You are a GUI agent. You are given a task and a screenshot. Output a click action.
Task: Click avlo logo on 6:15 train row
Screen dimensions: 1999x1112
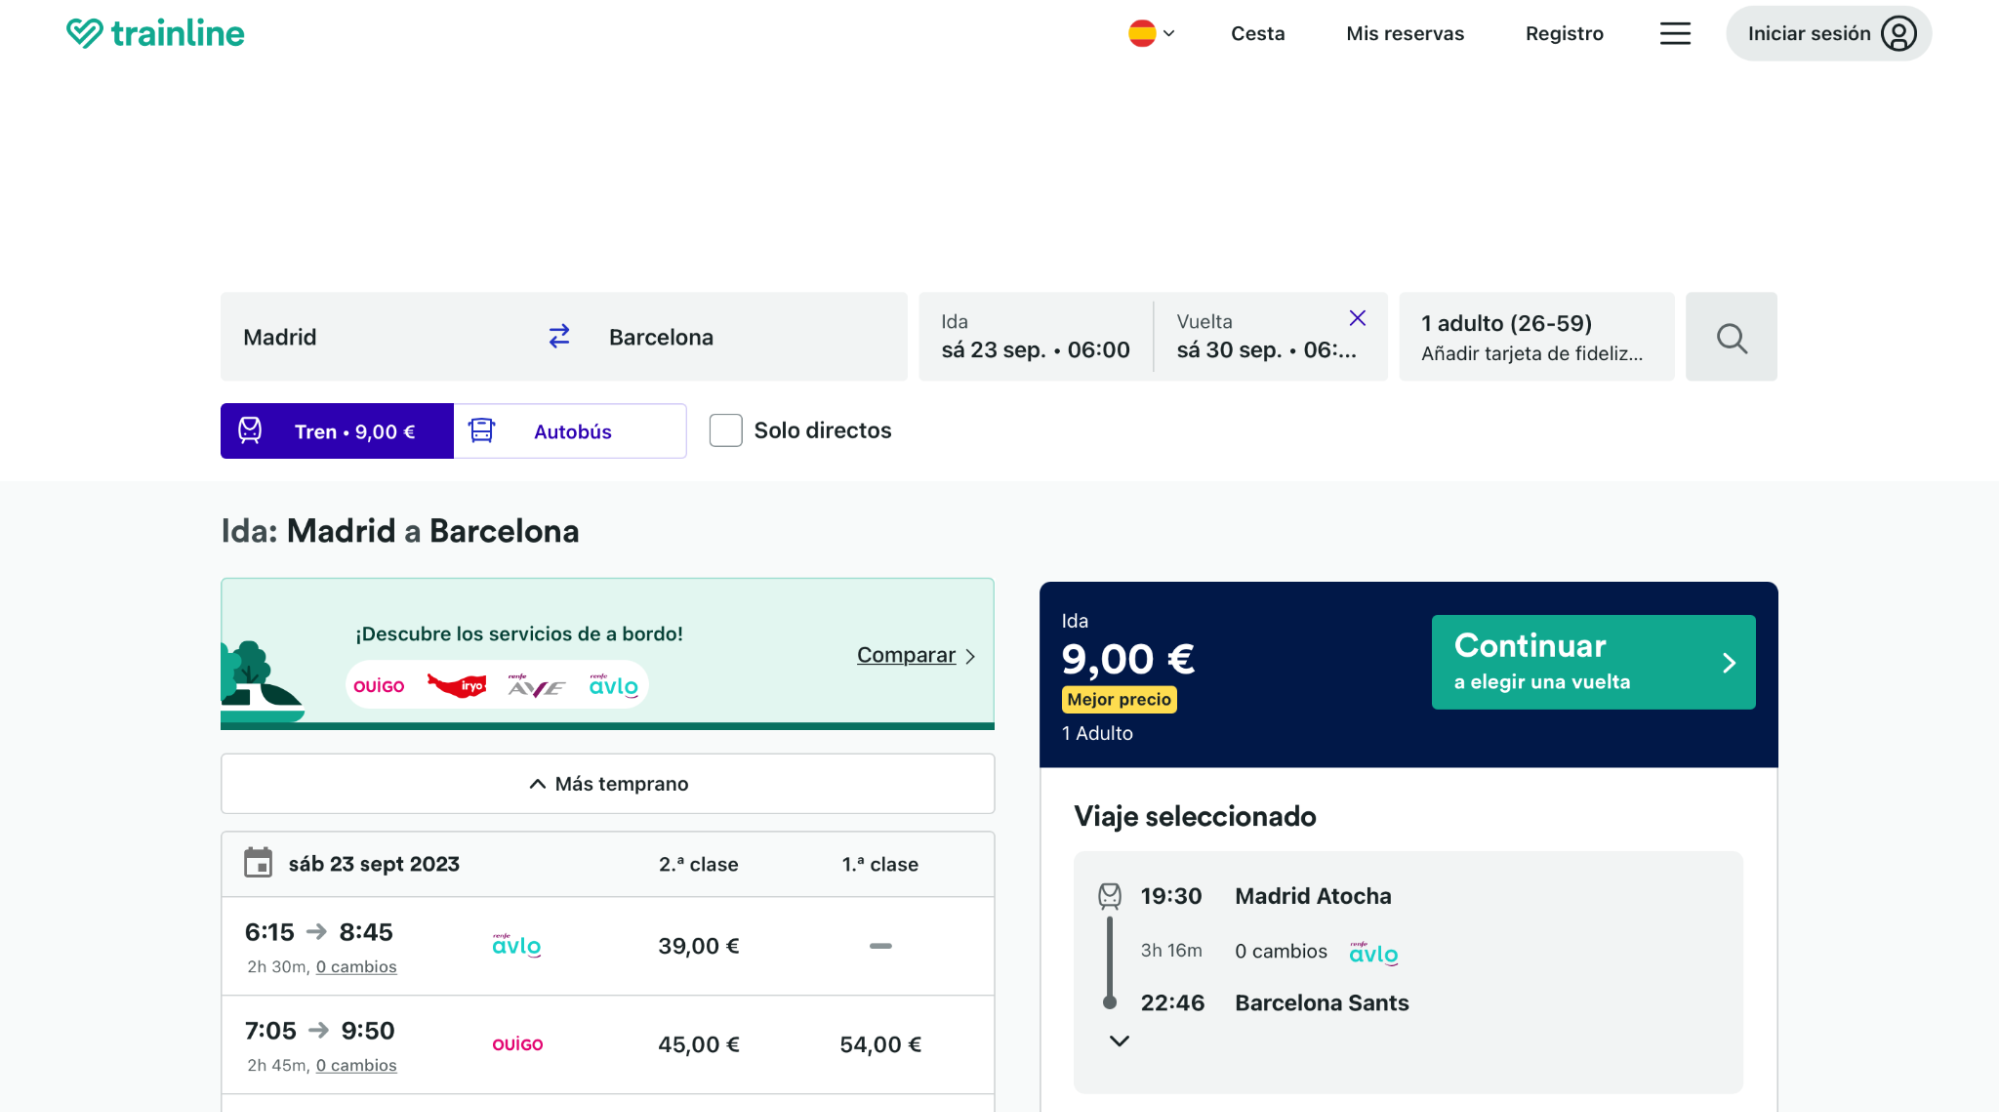tap(517, 945)
